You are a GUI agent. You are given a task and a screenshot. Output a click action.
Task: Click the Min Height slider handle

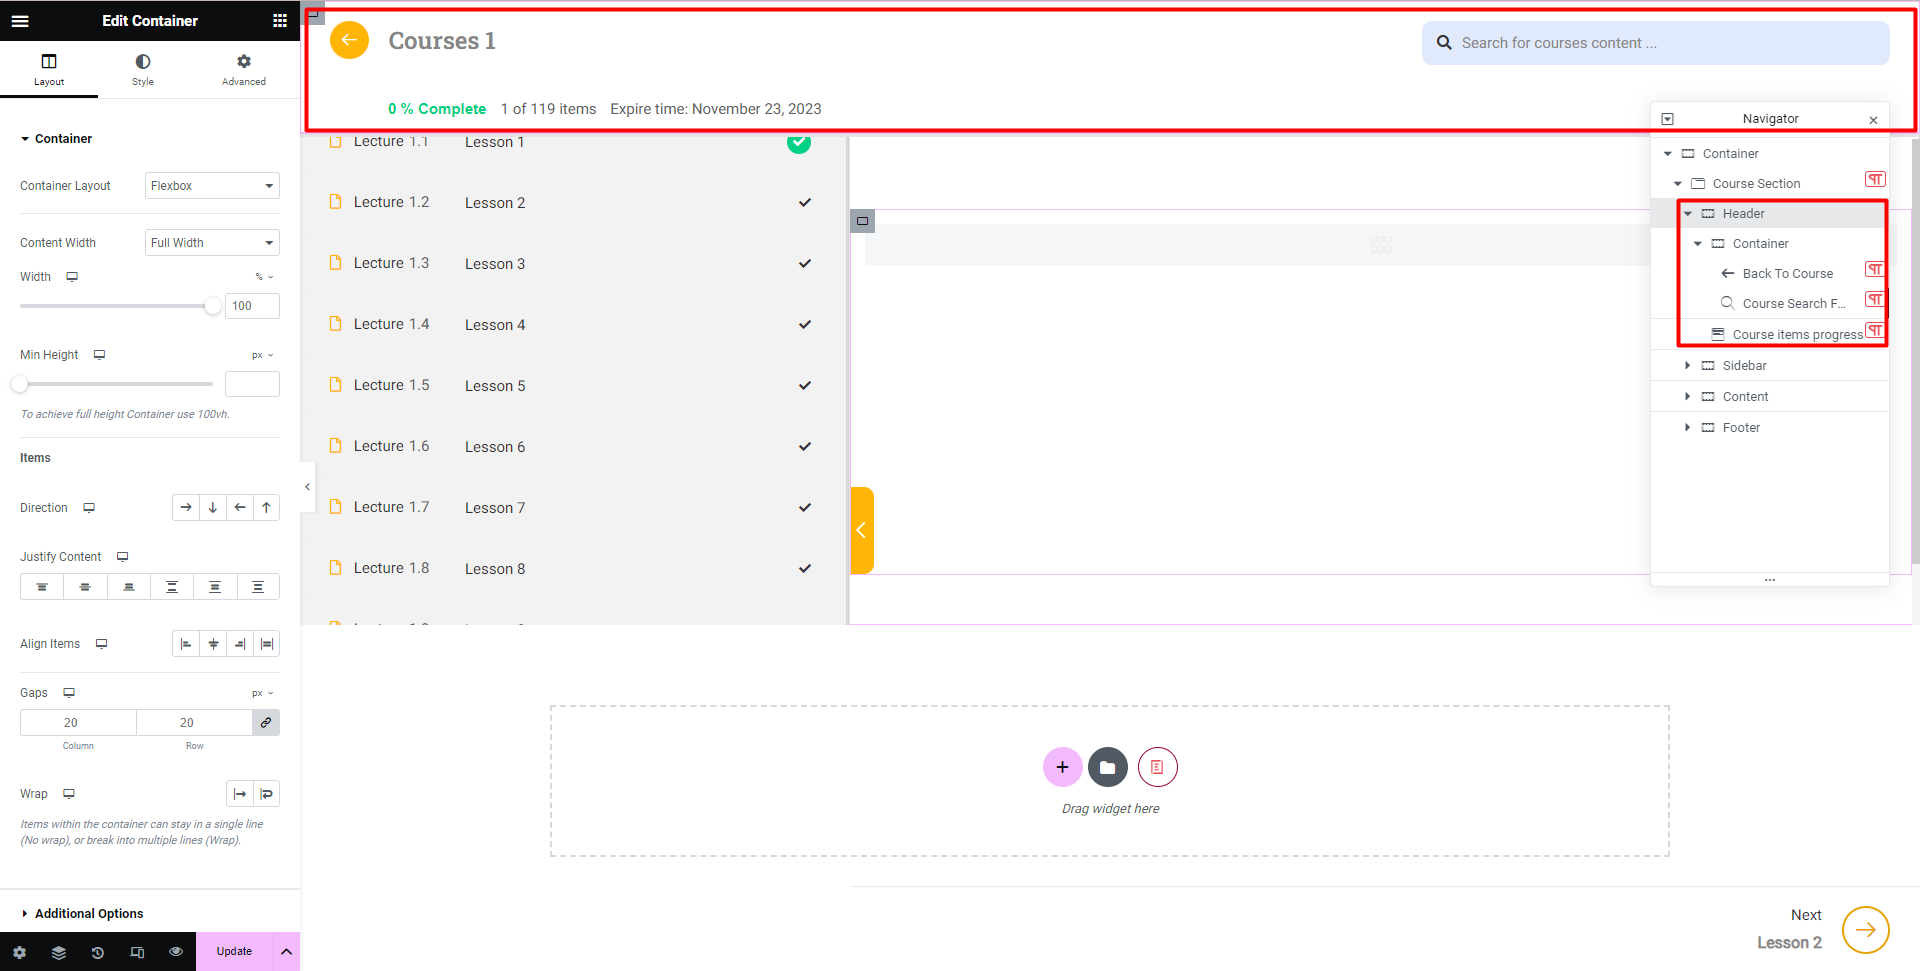tap(20, 384)
